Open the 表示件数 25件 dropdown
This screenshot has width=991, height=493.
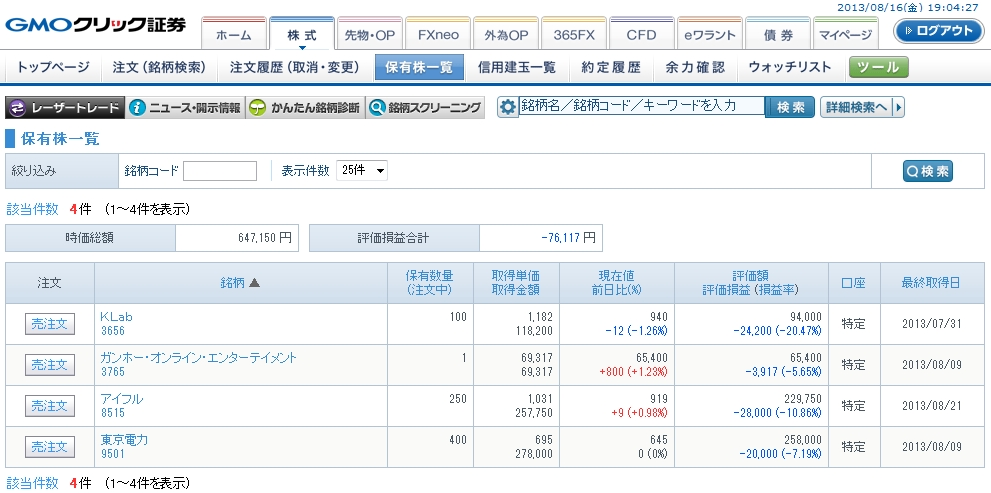[362, 171]
